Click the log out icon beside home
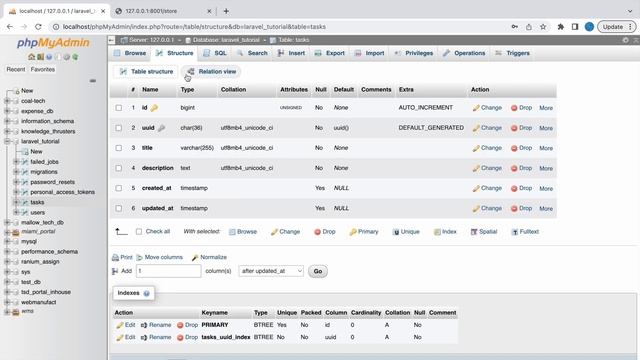Viewport: 640px width, 360px height. [x=40, y=57]
